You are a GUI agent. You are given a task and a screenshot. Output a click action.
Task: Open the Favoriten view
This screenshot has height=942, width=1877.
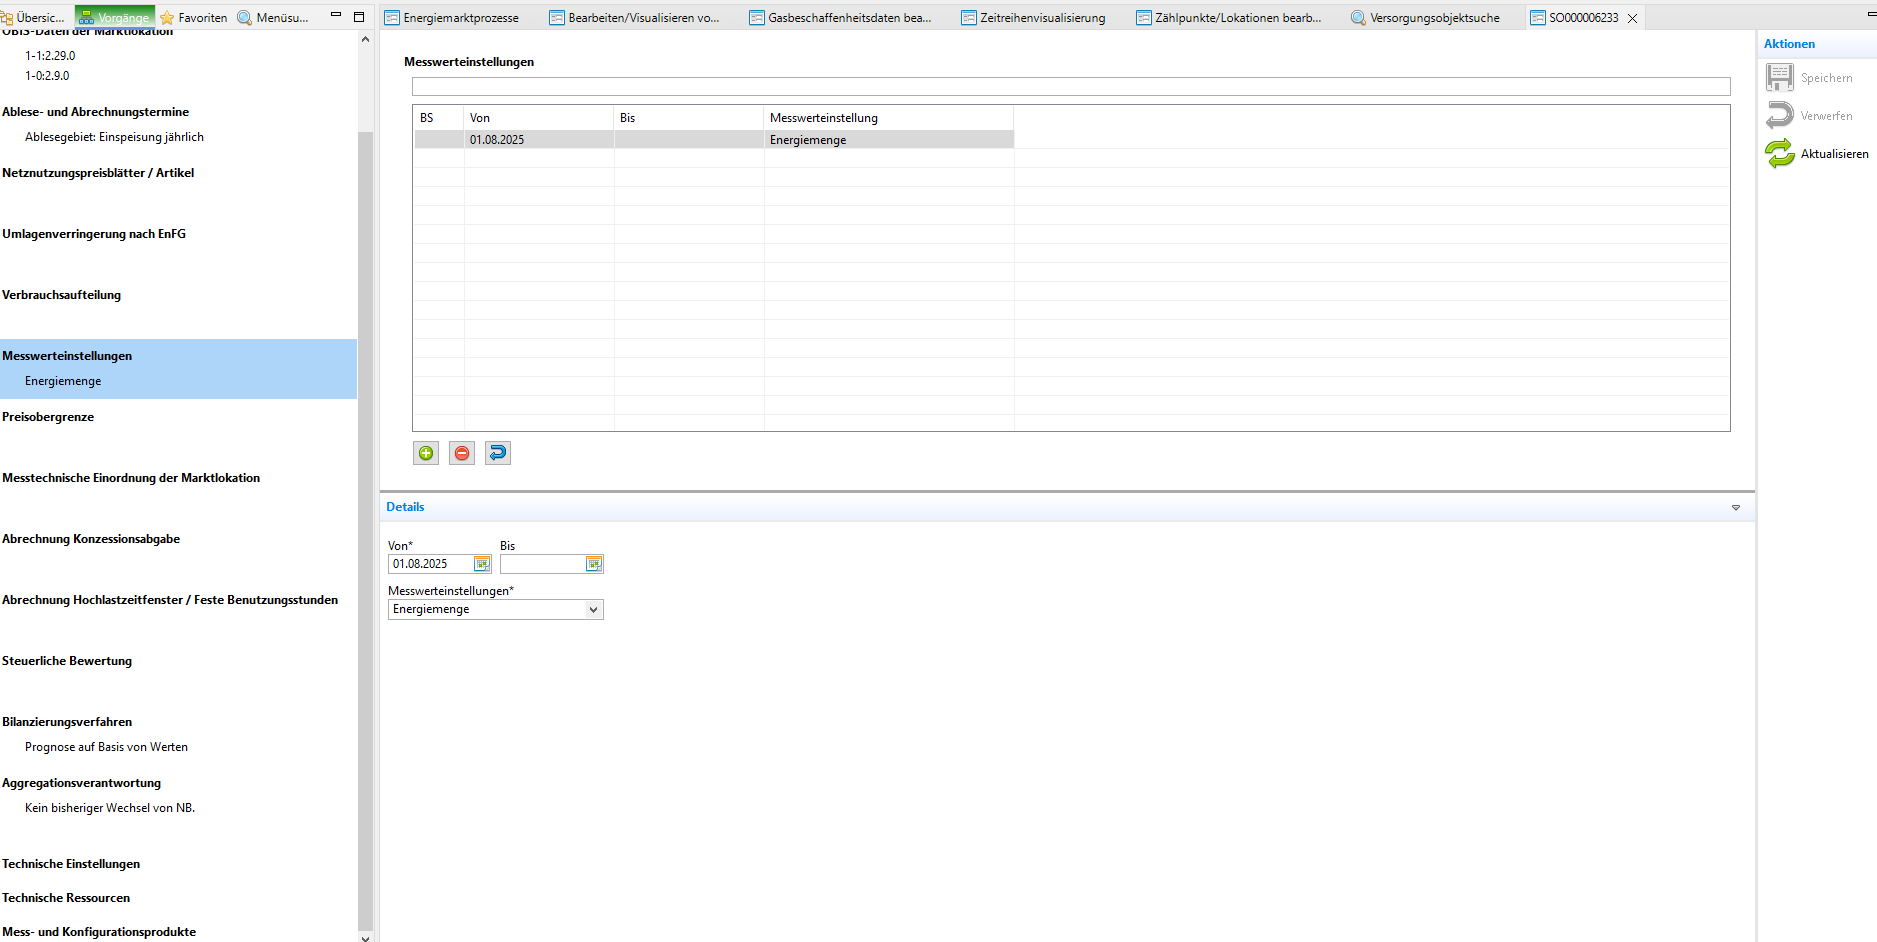pos(194,18)
